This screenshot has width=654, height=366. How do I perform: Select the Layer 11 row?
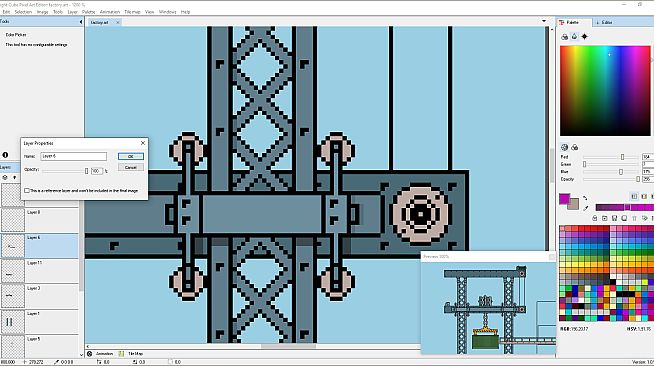click(40, 271)
